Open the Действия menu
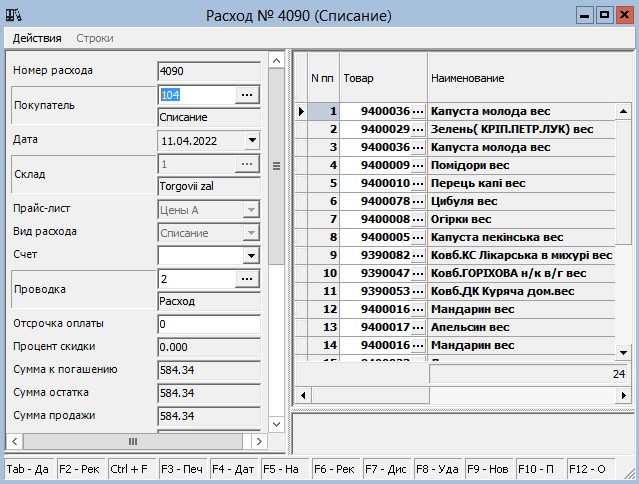Screen dimensions: 639x484 (x=37, y=38)
